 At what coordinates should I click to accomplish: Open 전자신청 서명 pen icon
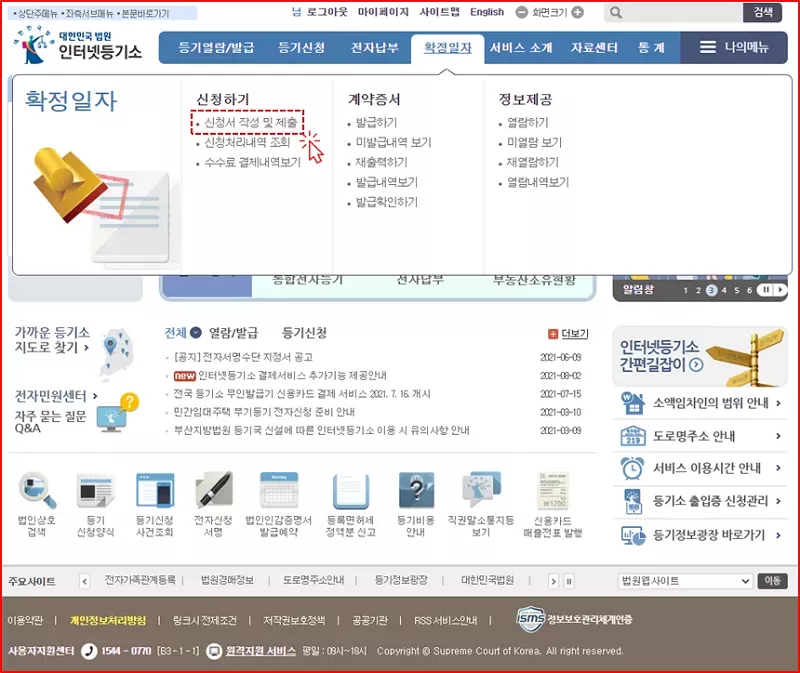(213, 490)
